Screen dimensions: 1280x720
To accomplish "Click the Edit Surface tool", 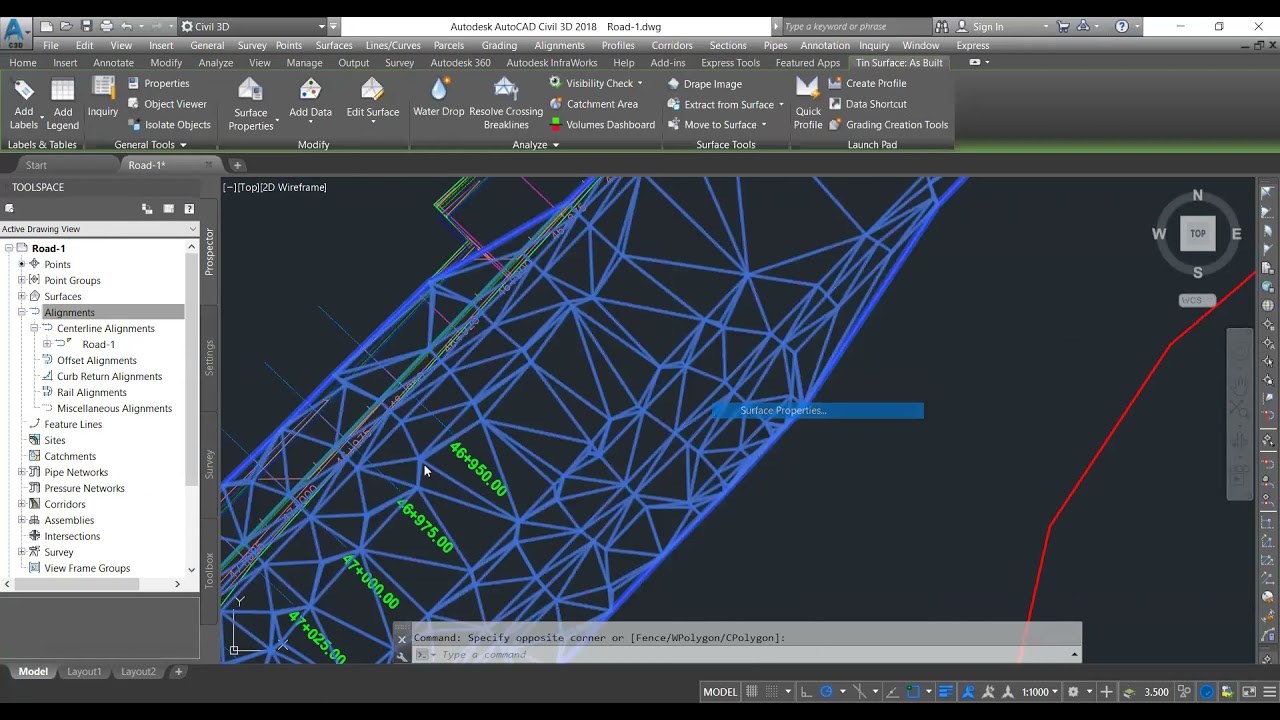I will [373, 99].
